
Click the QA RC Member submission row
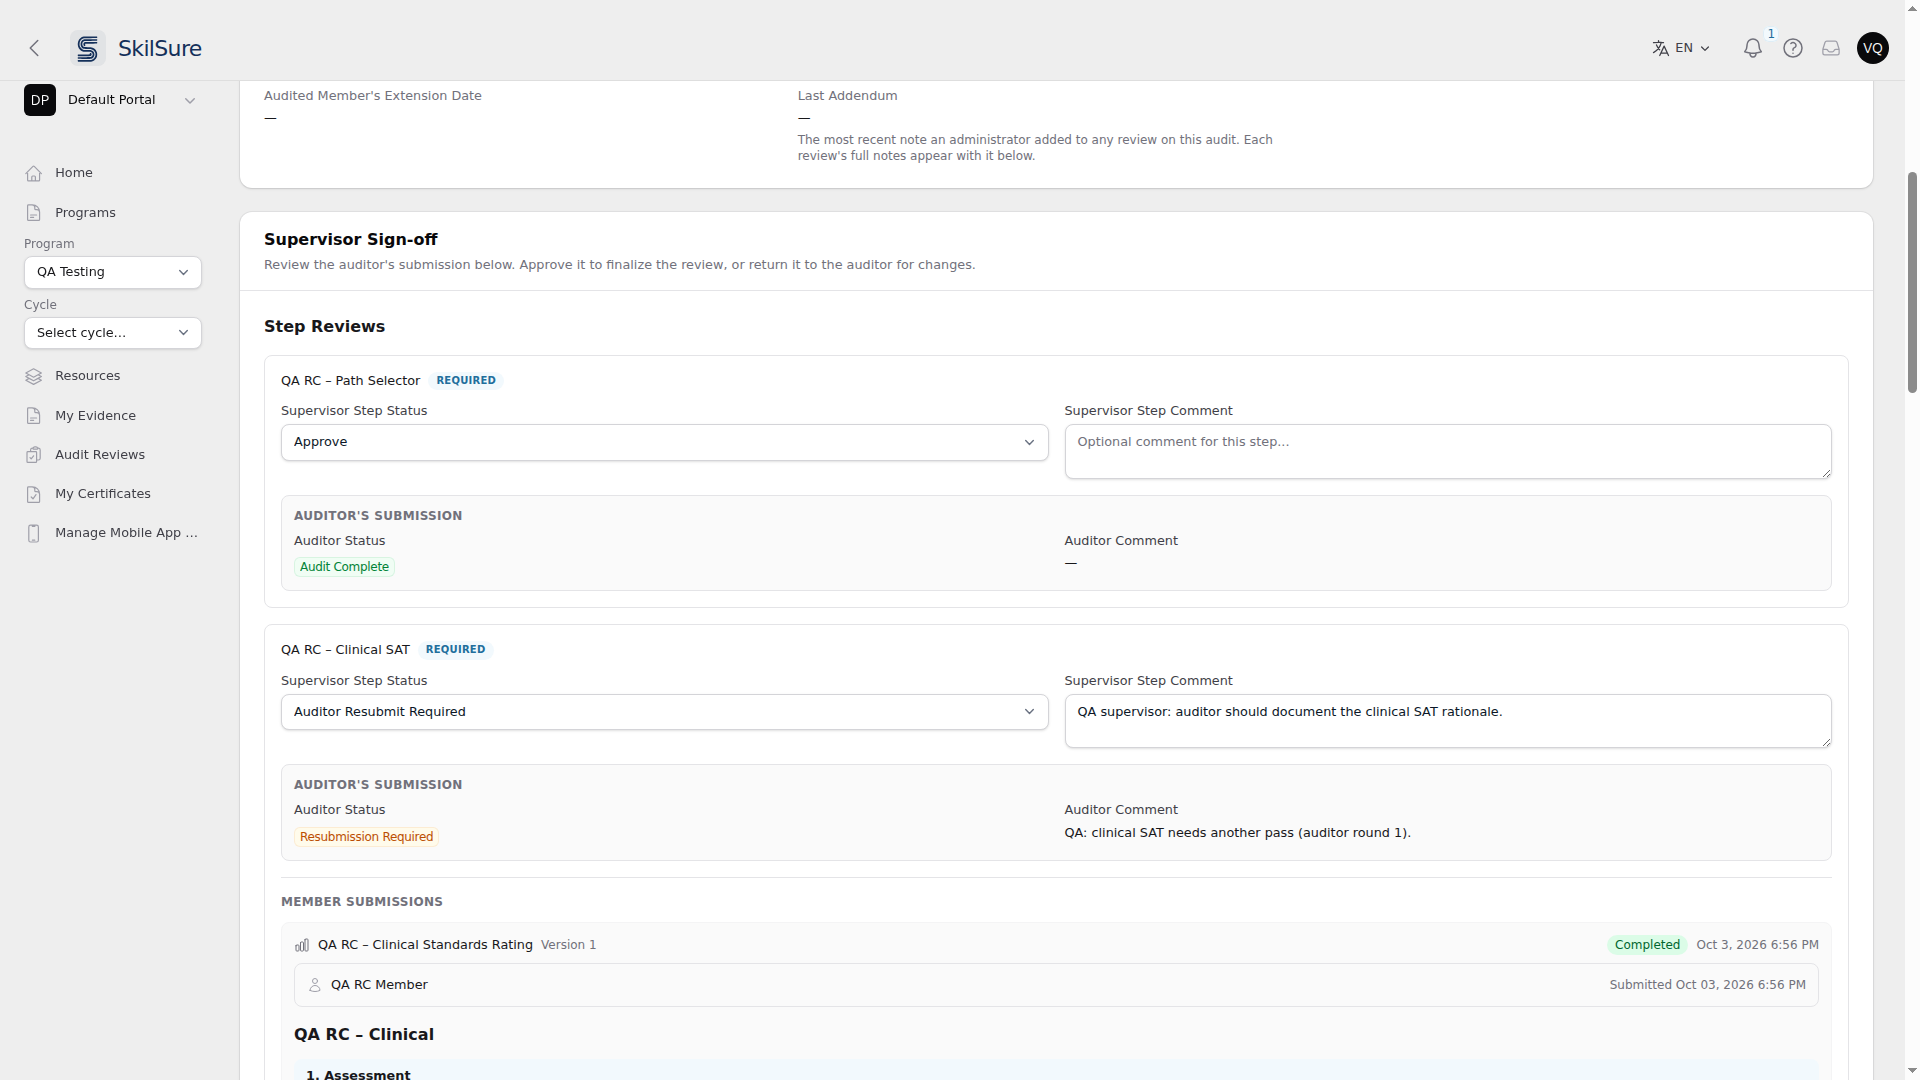click(x=1056, y=985)
